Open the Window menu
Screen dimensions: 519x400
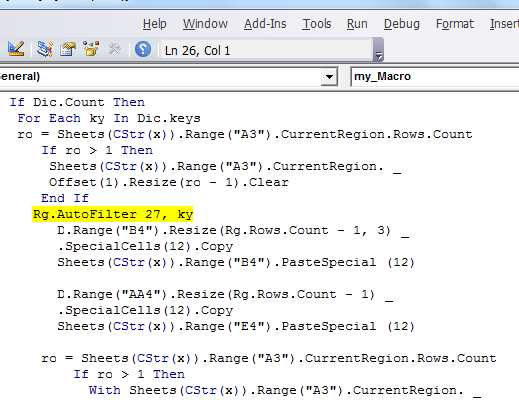click(x=205, y=24)
